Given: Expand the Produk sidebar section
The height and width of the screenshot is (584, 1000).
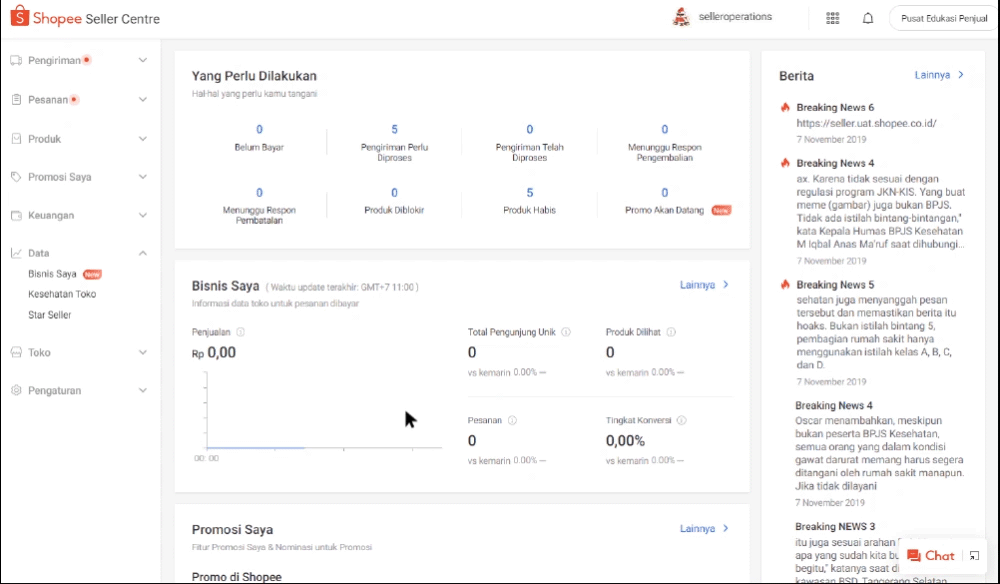Looking at the screenshot, I should [143, 139].
